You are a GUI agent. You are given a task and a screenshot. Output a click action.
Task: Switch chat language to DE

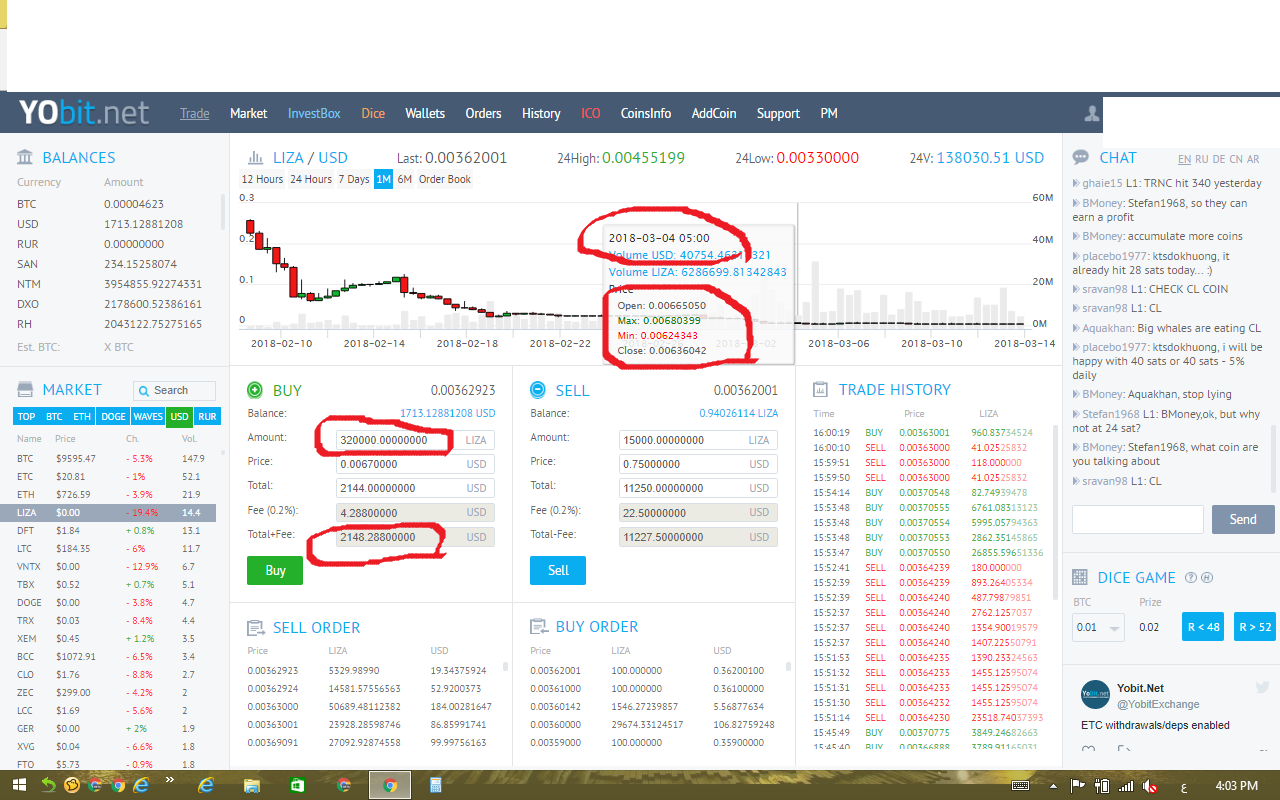1219,160
